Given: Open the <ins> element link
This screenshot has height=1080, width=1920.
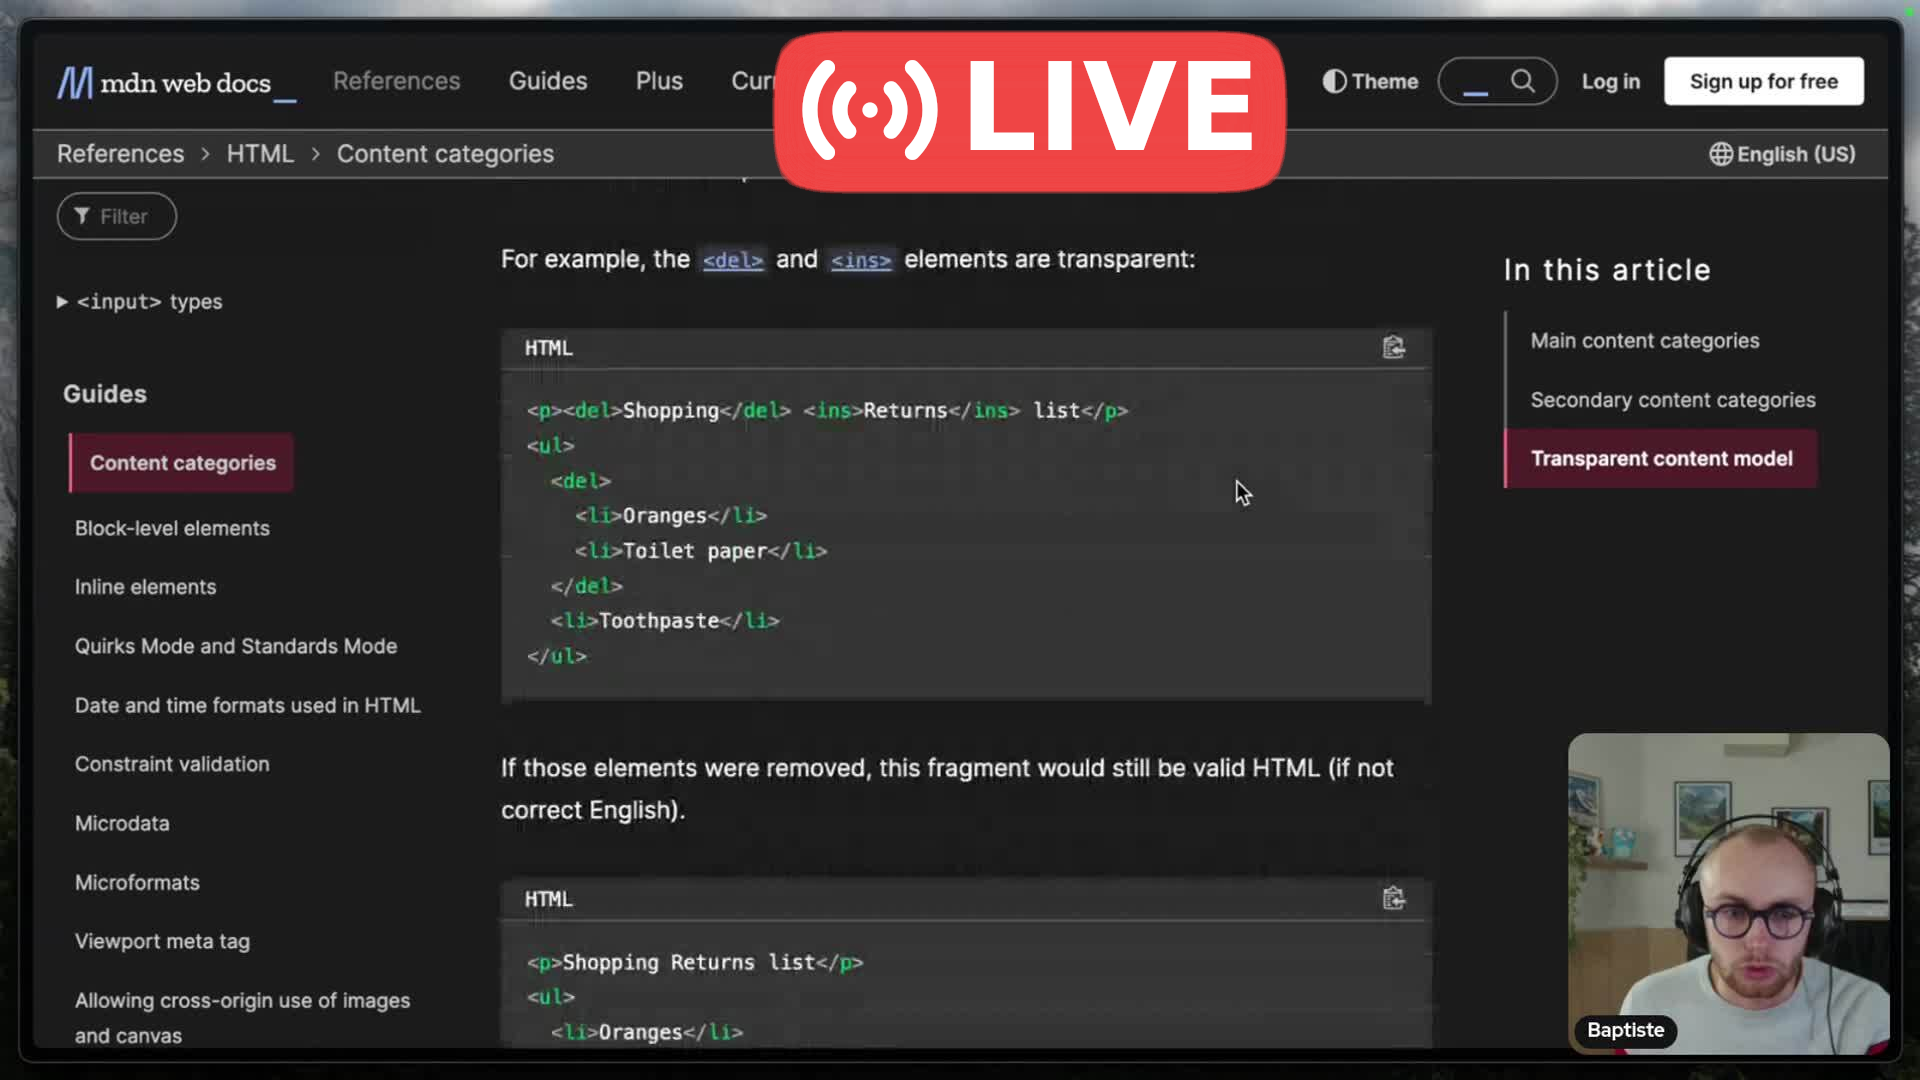Looking at the screenshot, I should (860, 260).
